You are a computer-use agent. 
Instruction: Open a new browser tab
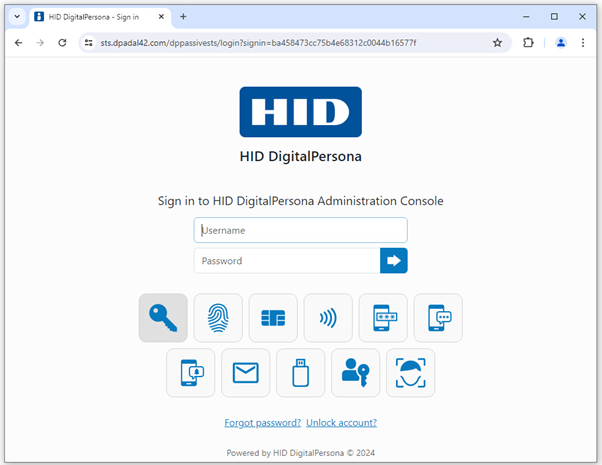point(183,17)
